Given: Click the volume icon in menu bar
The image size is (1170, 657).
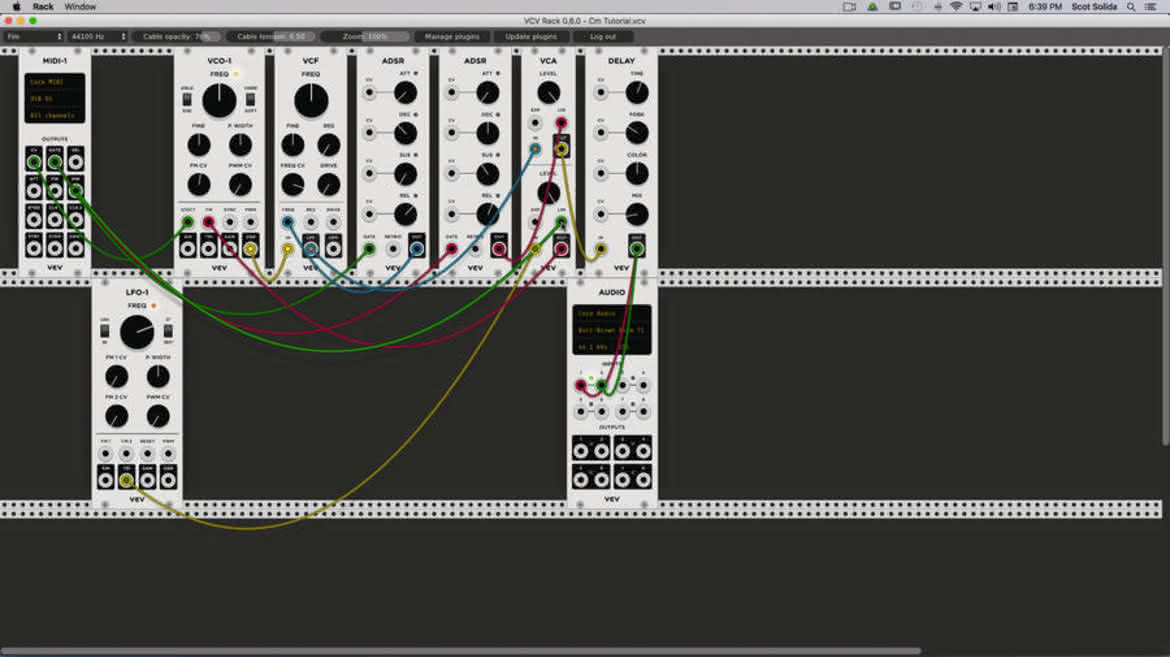Looking at the screenshot, I should tap(994, 7).
